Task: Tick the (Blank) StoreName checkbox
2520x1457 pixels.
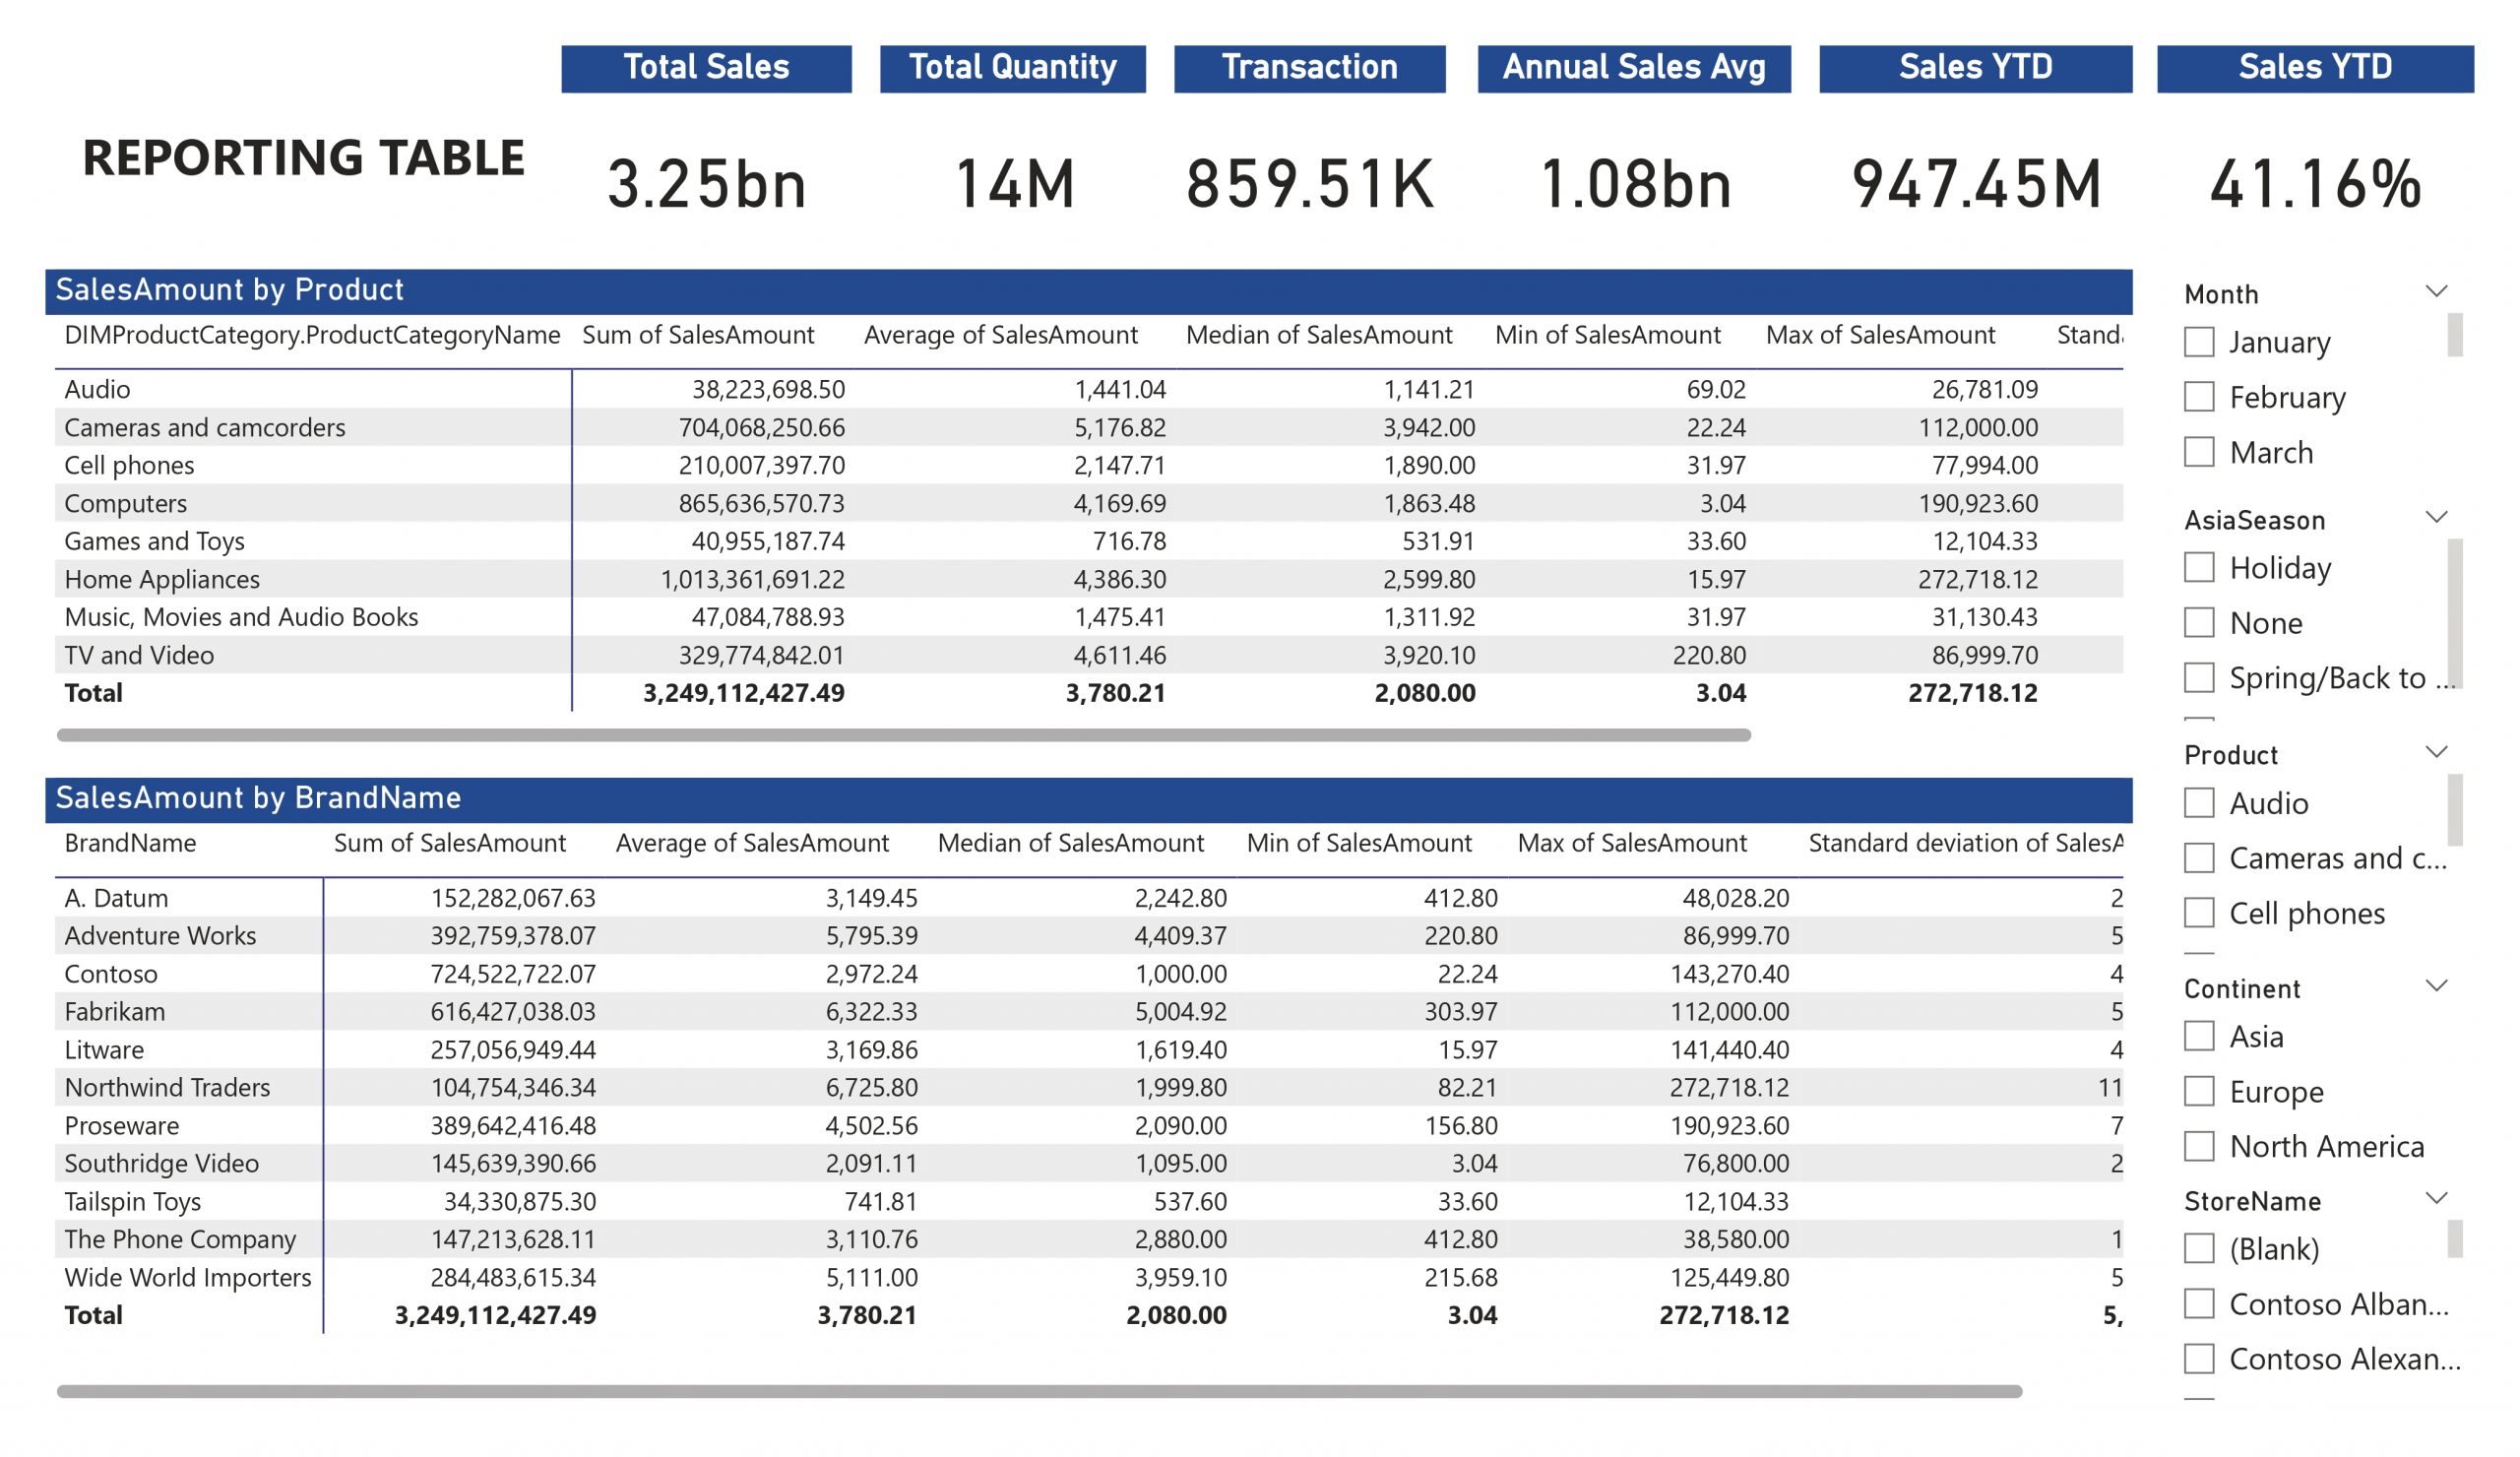Action: pos(2198,1248)
